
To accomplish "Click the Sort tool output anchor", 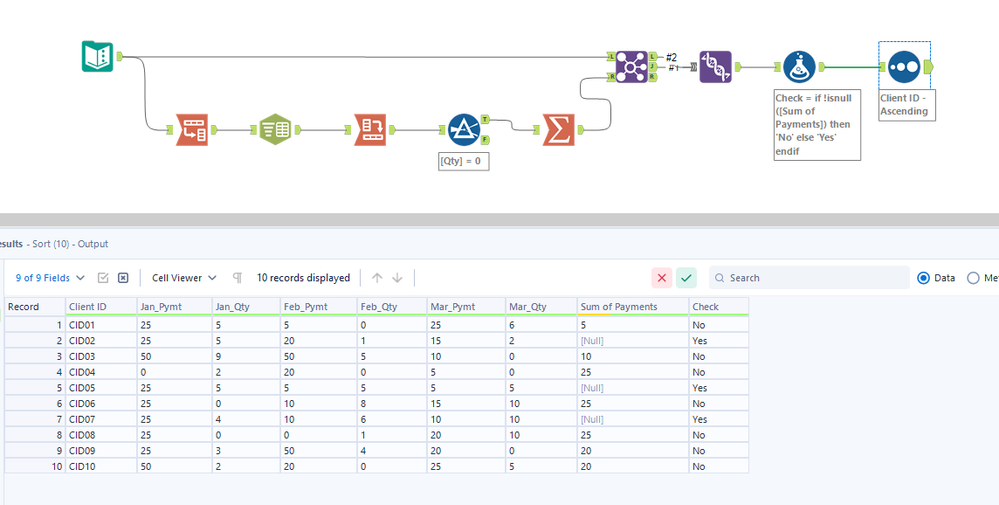I will point(928,66).
